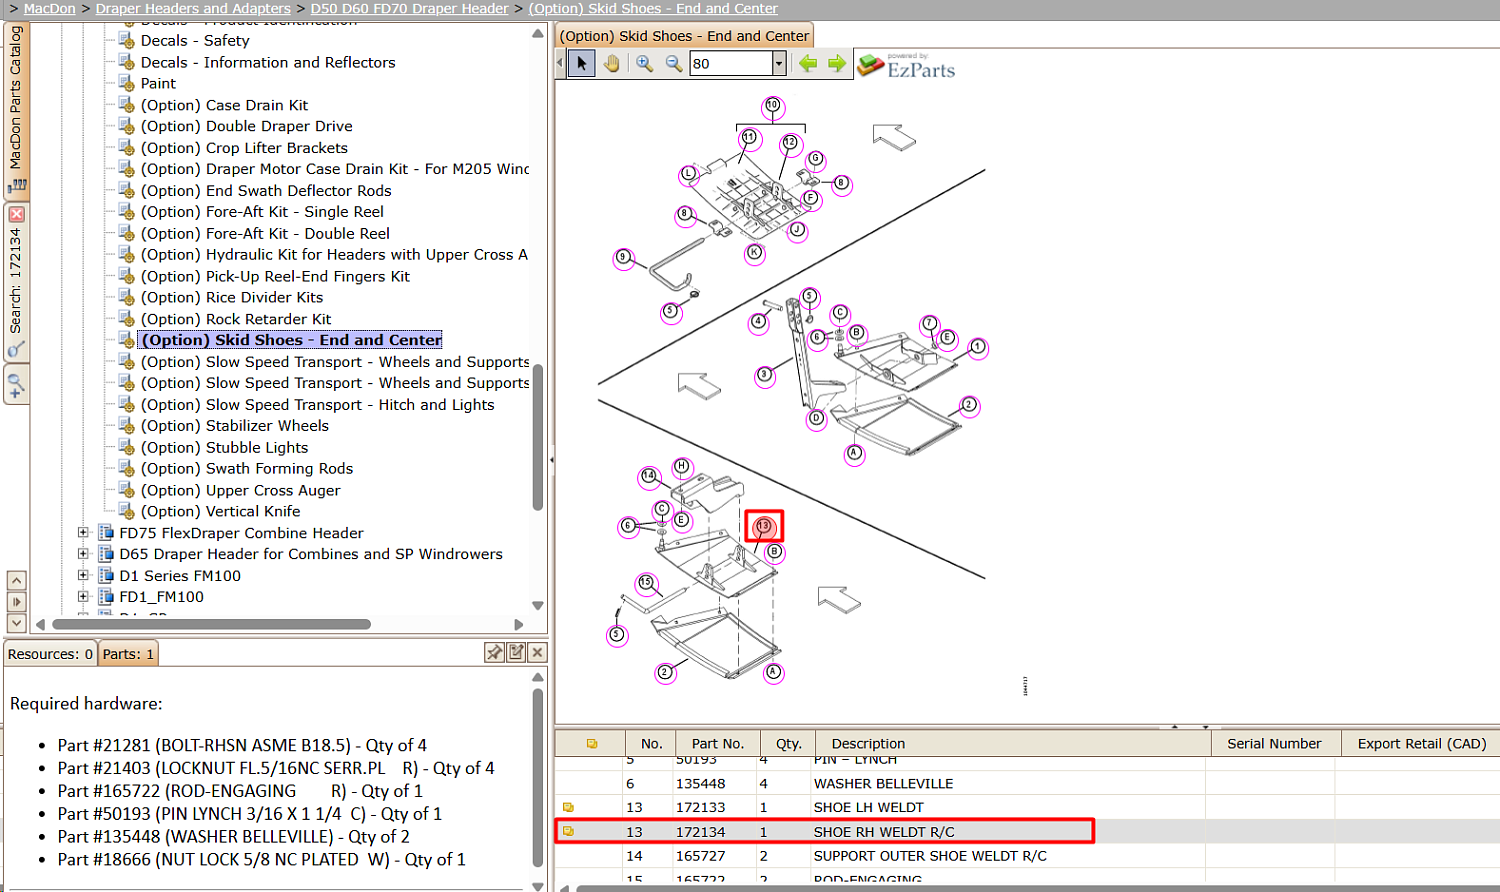Click the cart icon for part 172134

coord(568,831)
